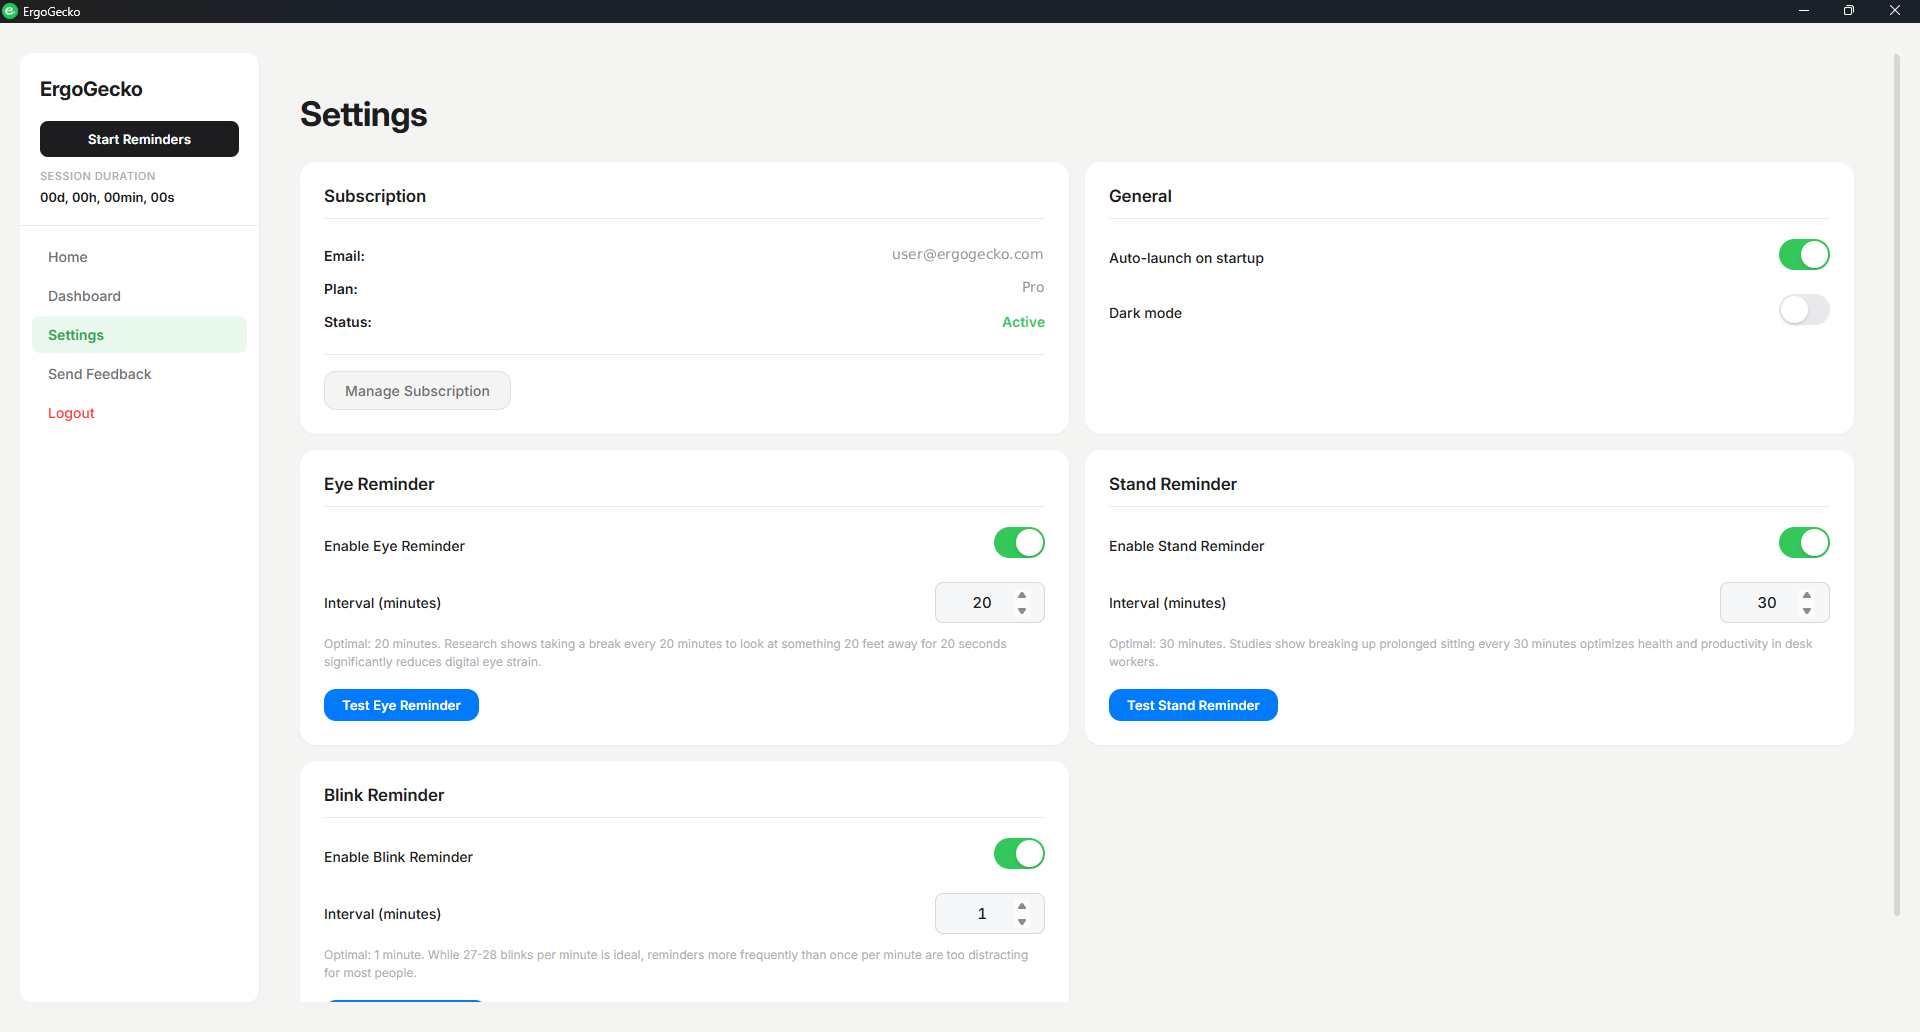Image resolution: width=1920 pixels, height=1032 pixels.
Task: Enable Dark mode
Action: point(1804,310)
